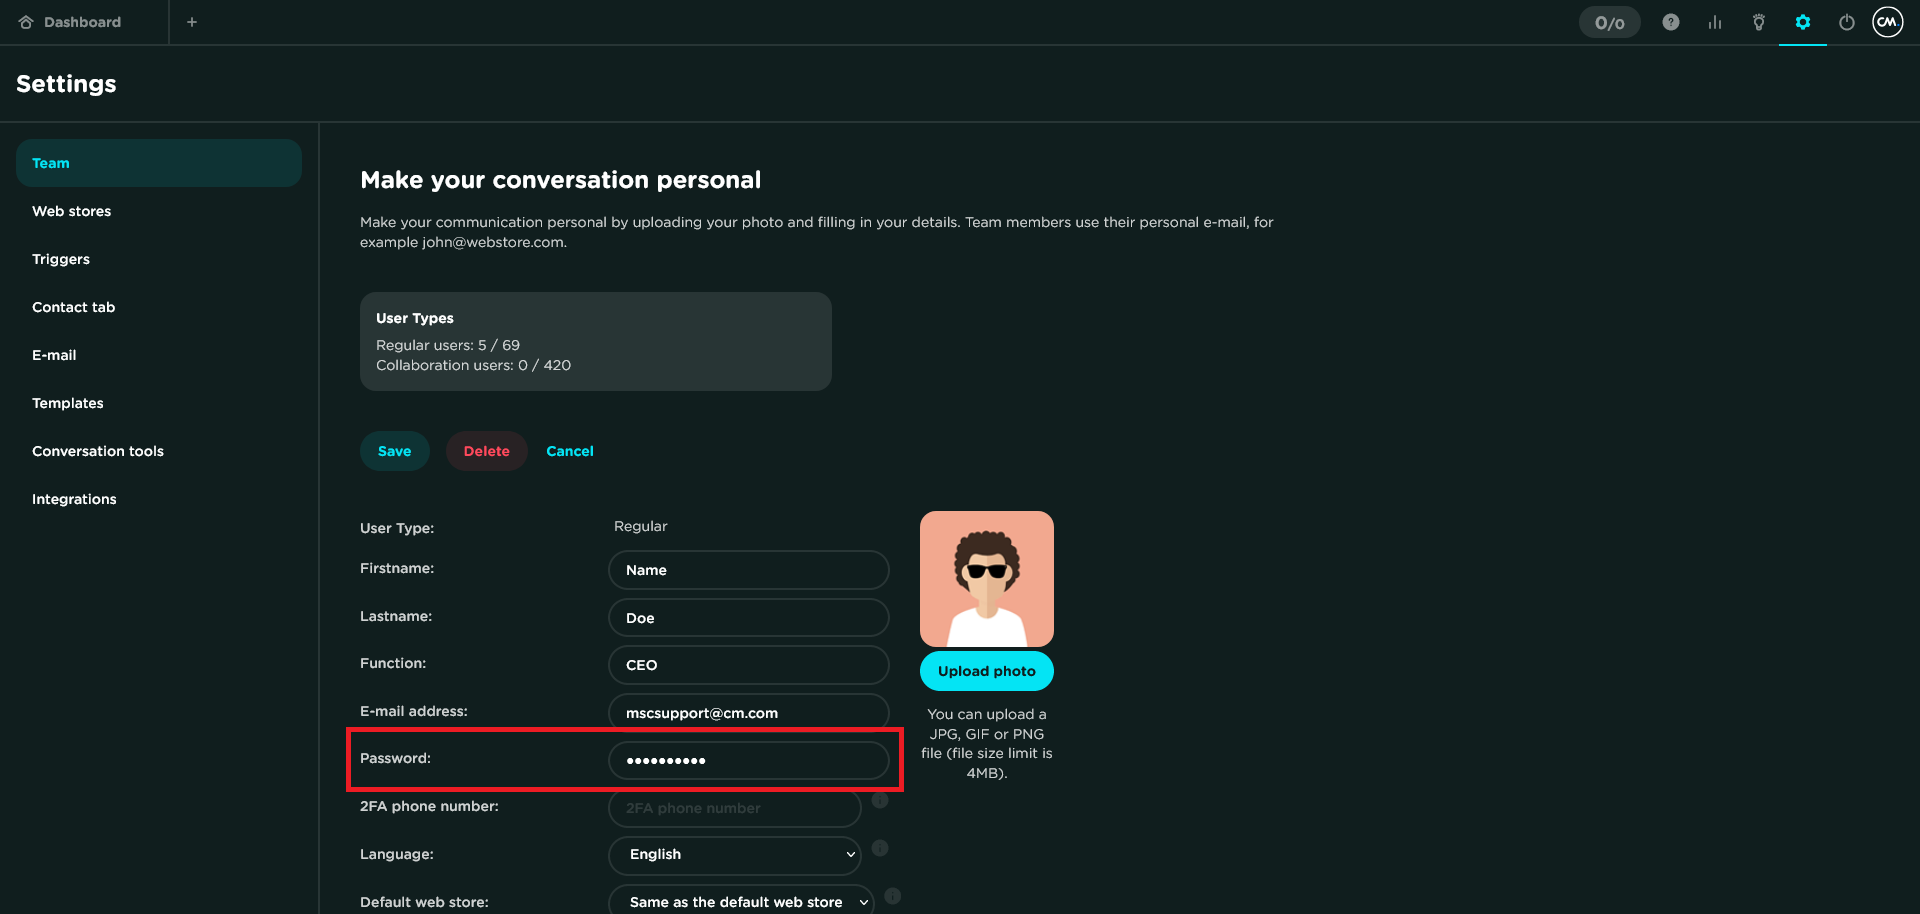Add a new tab with plus icon
The height and width of the screenshot is (914, 1920).
point(192,22)
